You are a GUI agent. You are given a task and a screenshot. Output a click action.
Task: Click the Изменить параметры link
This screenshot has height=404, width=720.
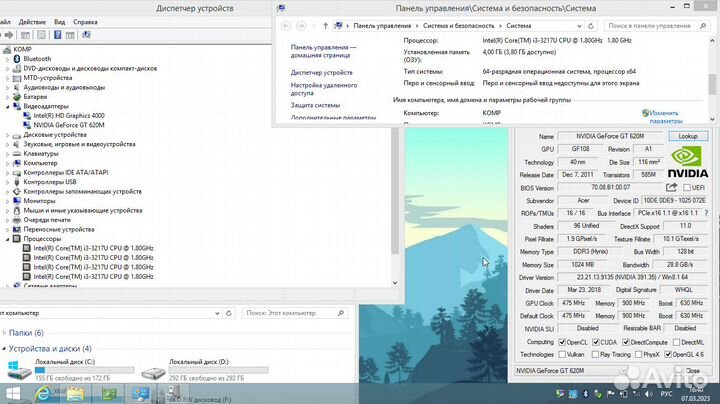[665, 117]
